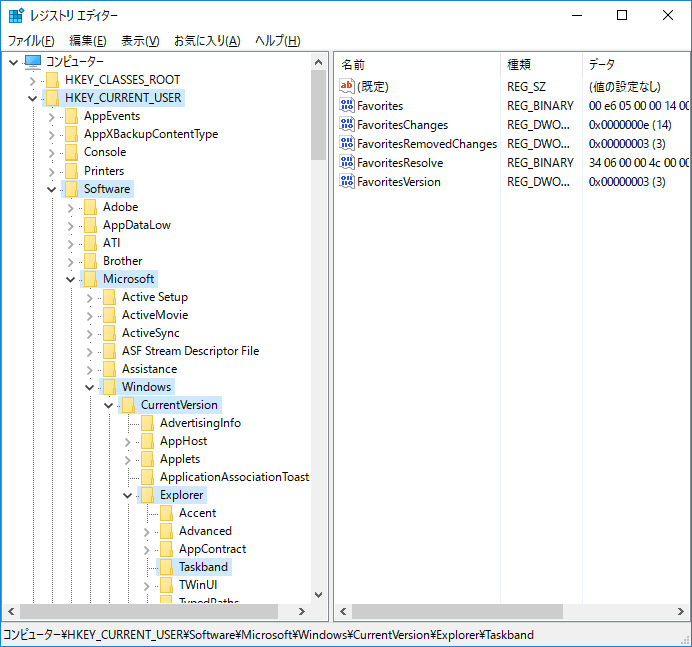Click the Active Setup folder icon

109,297
